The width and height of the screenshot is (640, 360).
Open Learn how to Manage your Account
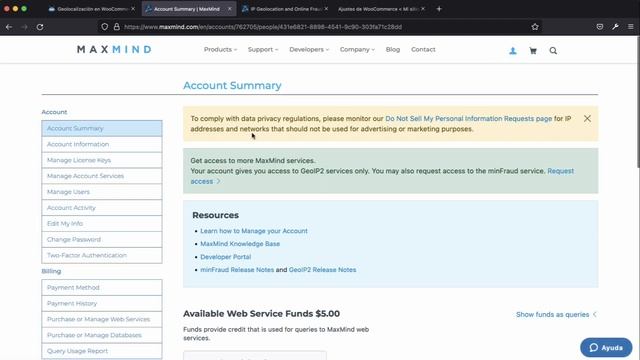254,231
